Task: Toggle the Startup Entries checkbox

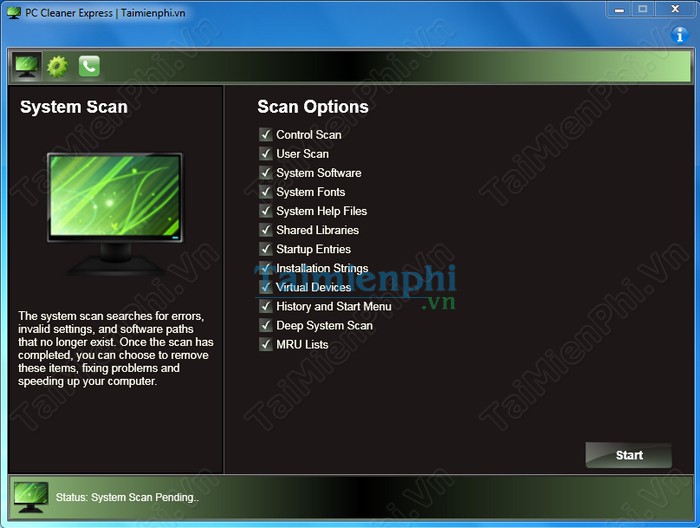Action: 266,249
